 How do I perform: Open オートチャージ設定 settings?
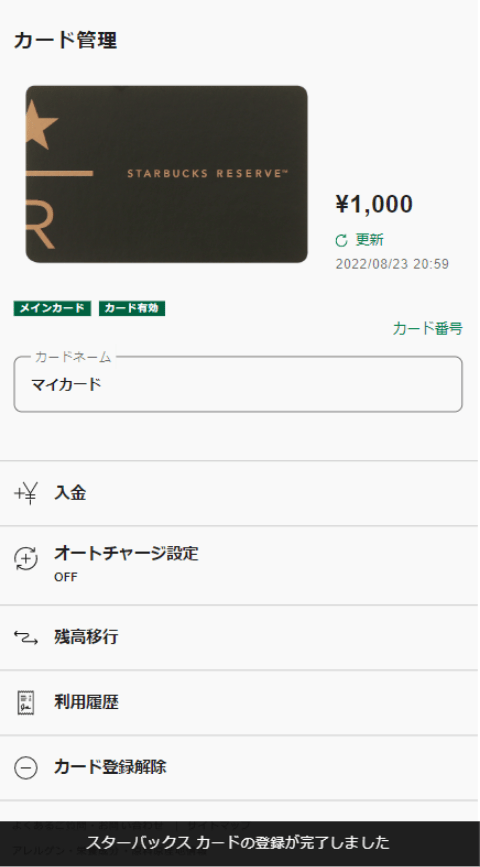coord(240,565)
